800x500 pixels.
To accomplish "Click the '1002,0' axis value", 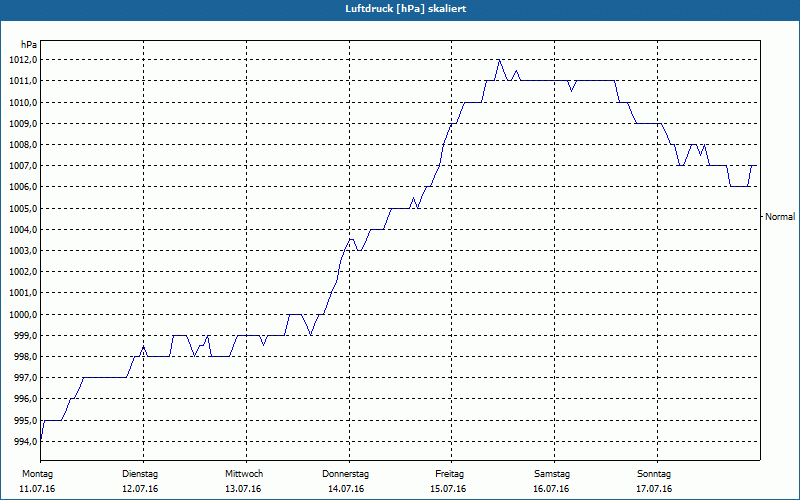I will click(23, 272).
